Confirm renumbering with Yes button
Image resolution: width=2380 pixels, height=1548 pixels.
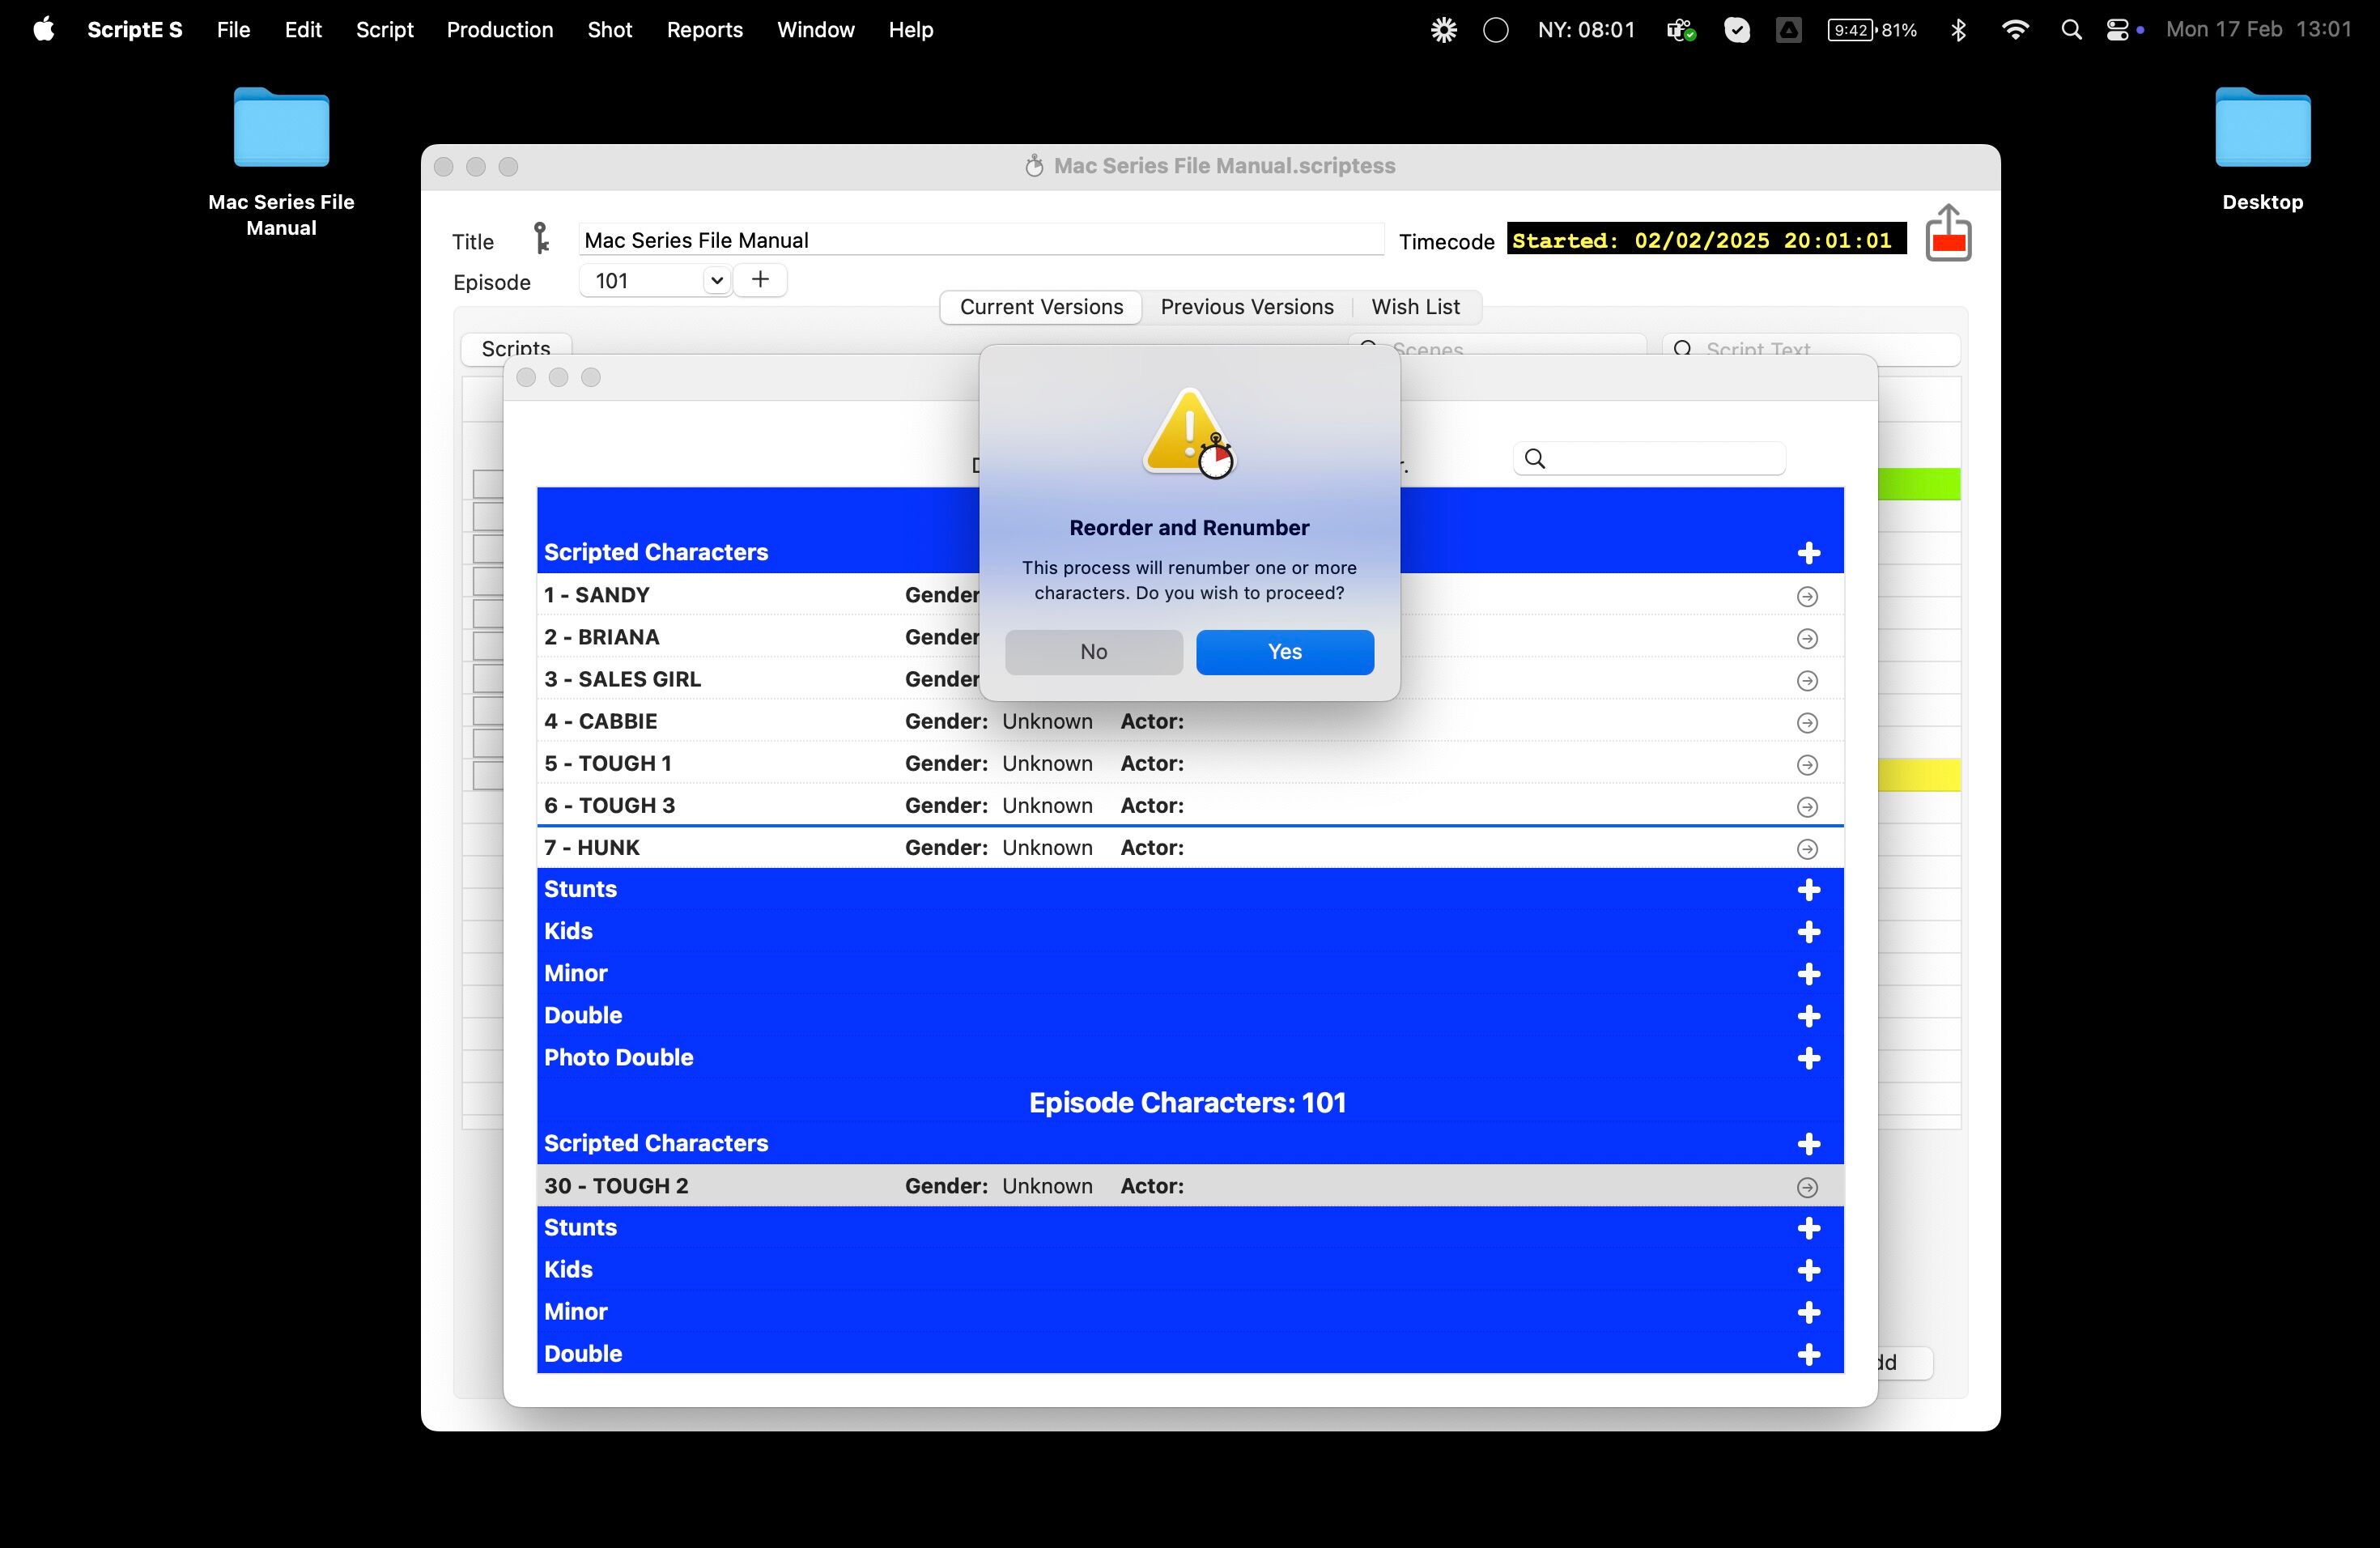click(x=1284, y=652)
